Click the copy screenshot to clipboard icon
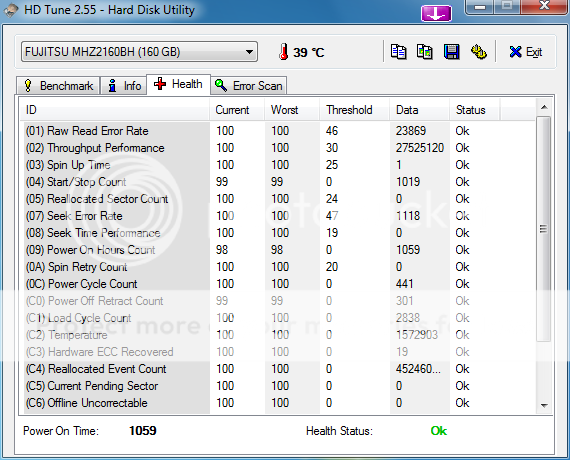 (425, 52)
